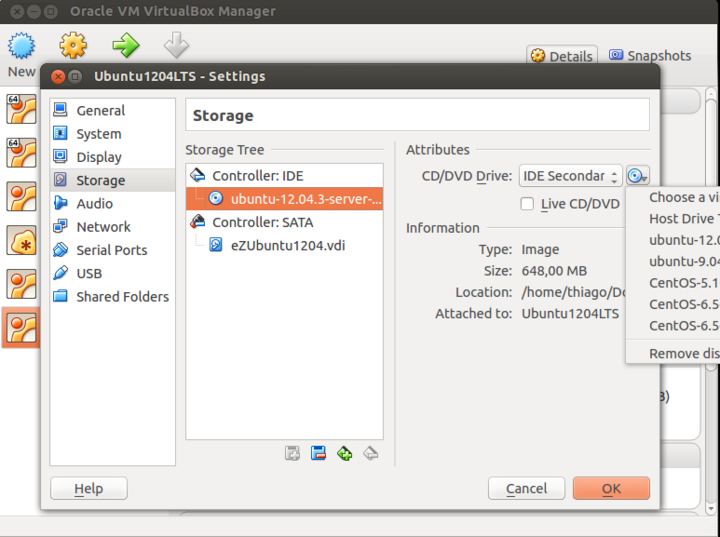Viewport: 720px width, 537px height.
Task: Select the asterisk-icon VM in Manager list
Action: click(x=21, y=240)
